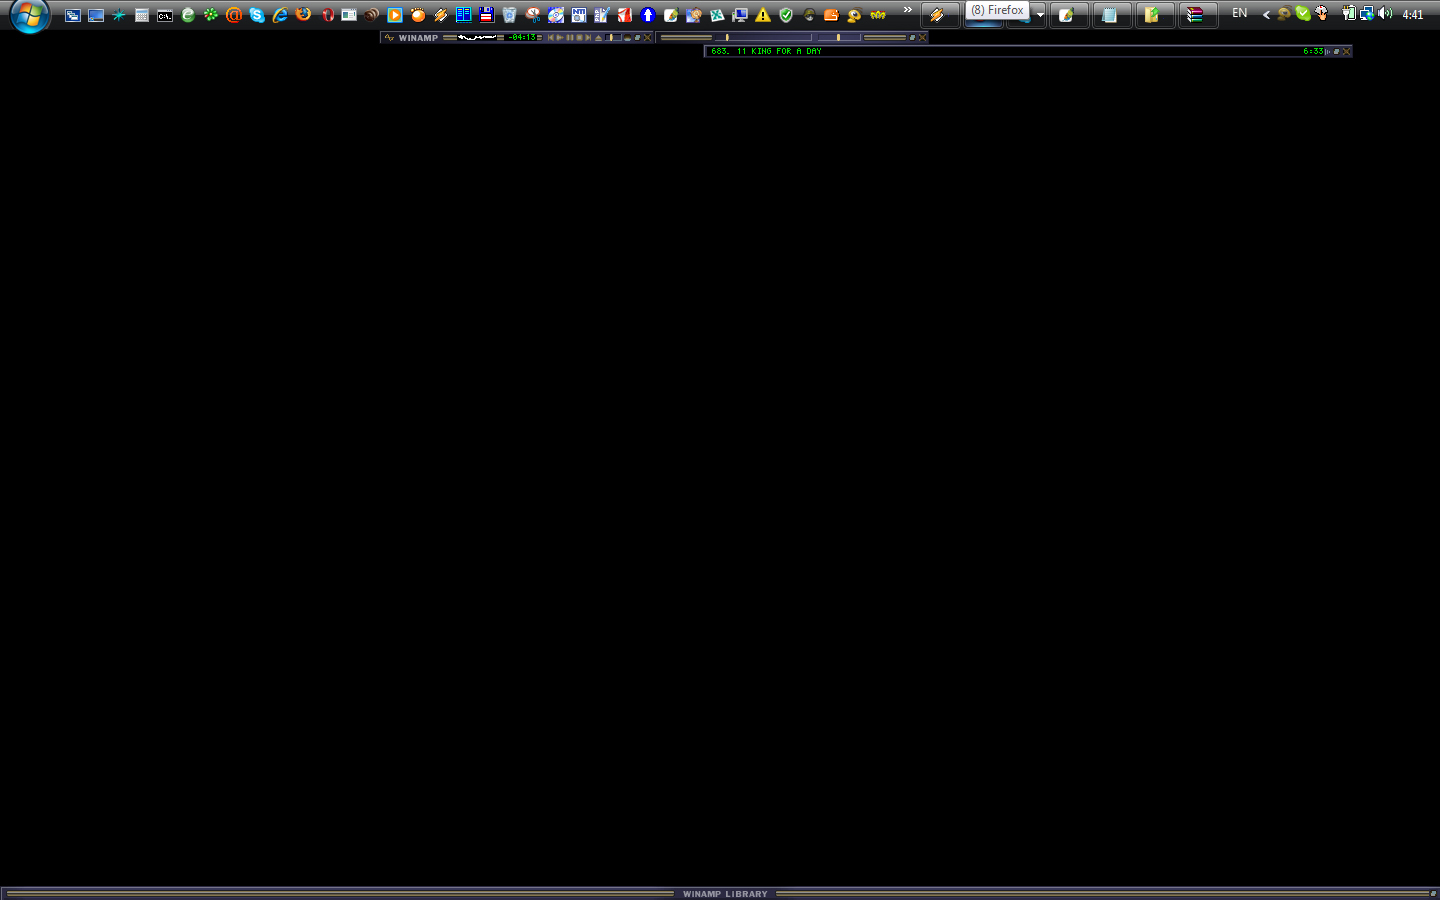Open the EN language bar indicator
This screenshot has width=1440, height=900.
click(1240, 13)
